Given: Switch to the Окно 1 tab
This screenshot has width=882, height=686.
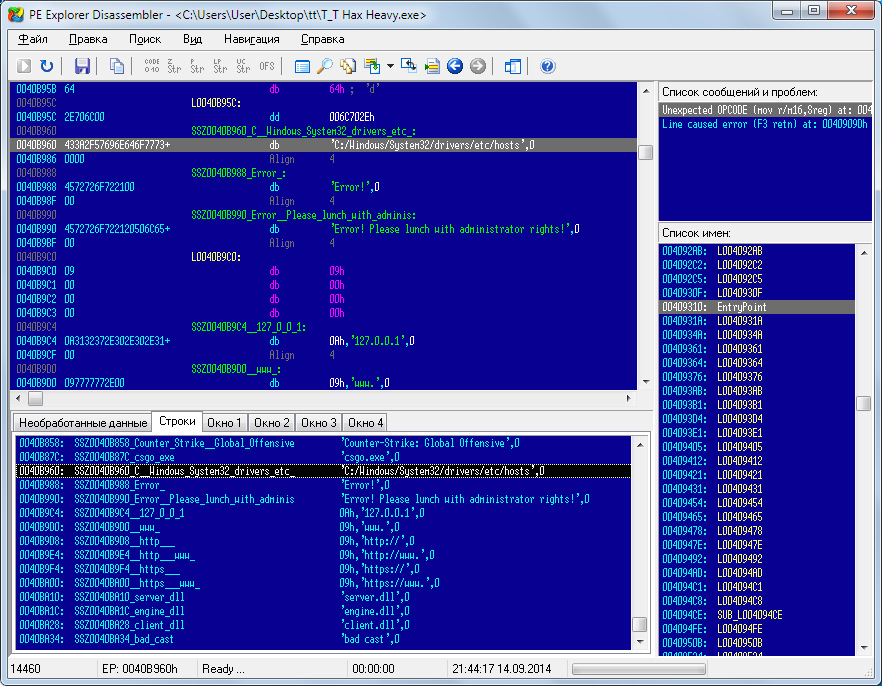Looking at the screenshot, I should coord(224,422).
